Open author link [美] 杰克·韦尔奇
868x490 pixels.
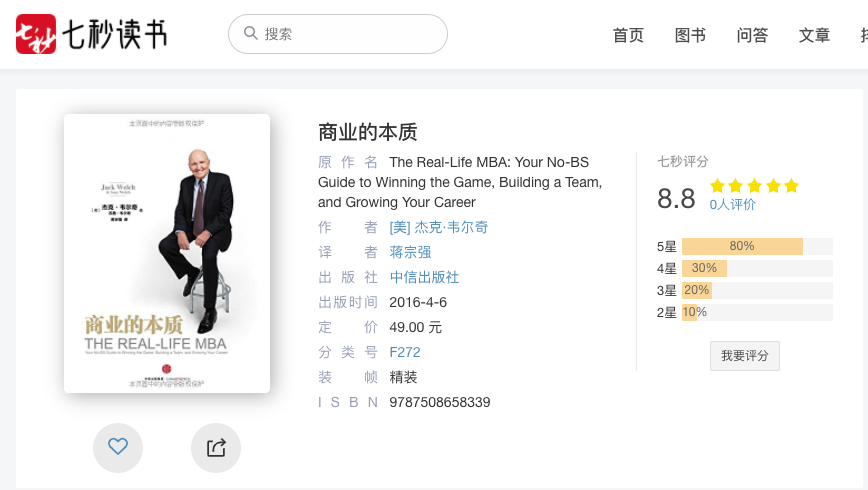(438, 228)
